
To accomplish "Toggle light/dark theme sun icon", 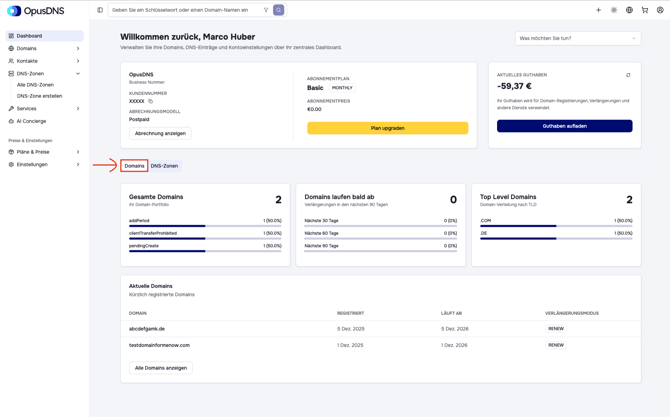I will [614, 10].
